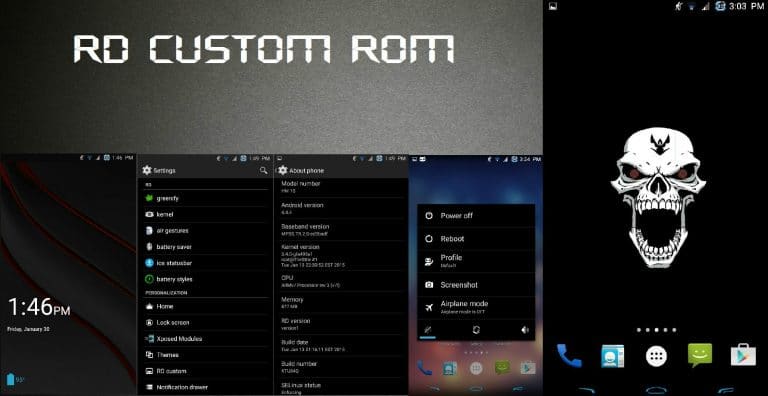Open the Profile chooser in the power menu
Image resolution: width=768 pixels, height=396 pixels.
pyautogui.click(x=476, y=261)
